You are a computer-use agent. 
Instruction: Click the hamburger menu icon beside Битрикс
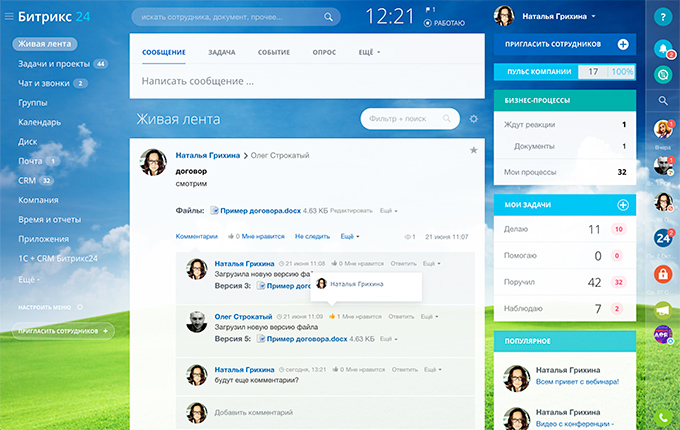[x=10, y=17]
